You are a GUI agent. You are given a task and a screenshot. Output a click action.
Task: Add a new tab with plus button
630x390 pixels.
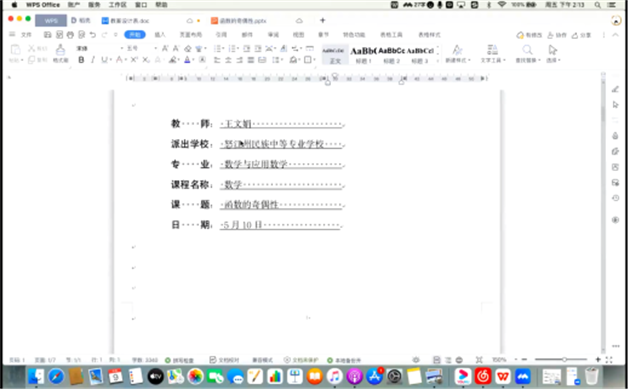pos(323,20)
